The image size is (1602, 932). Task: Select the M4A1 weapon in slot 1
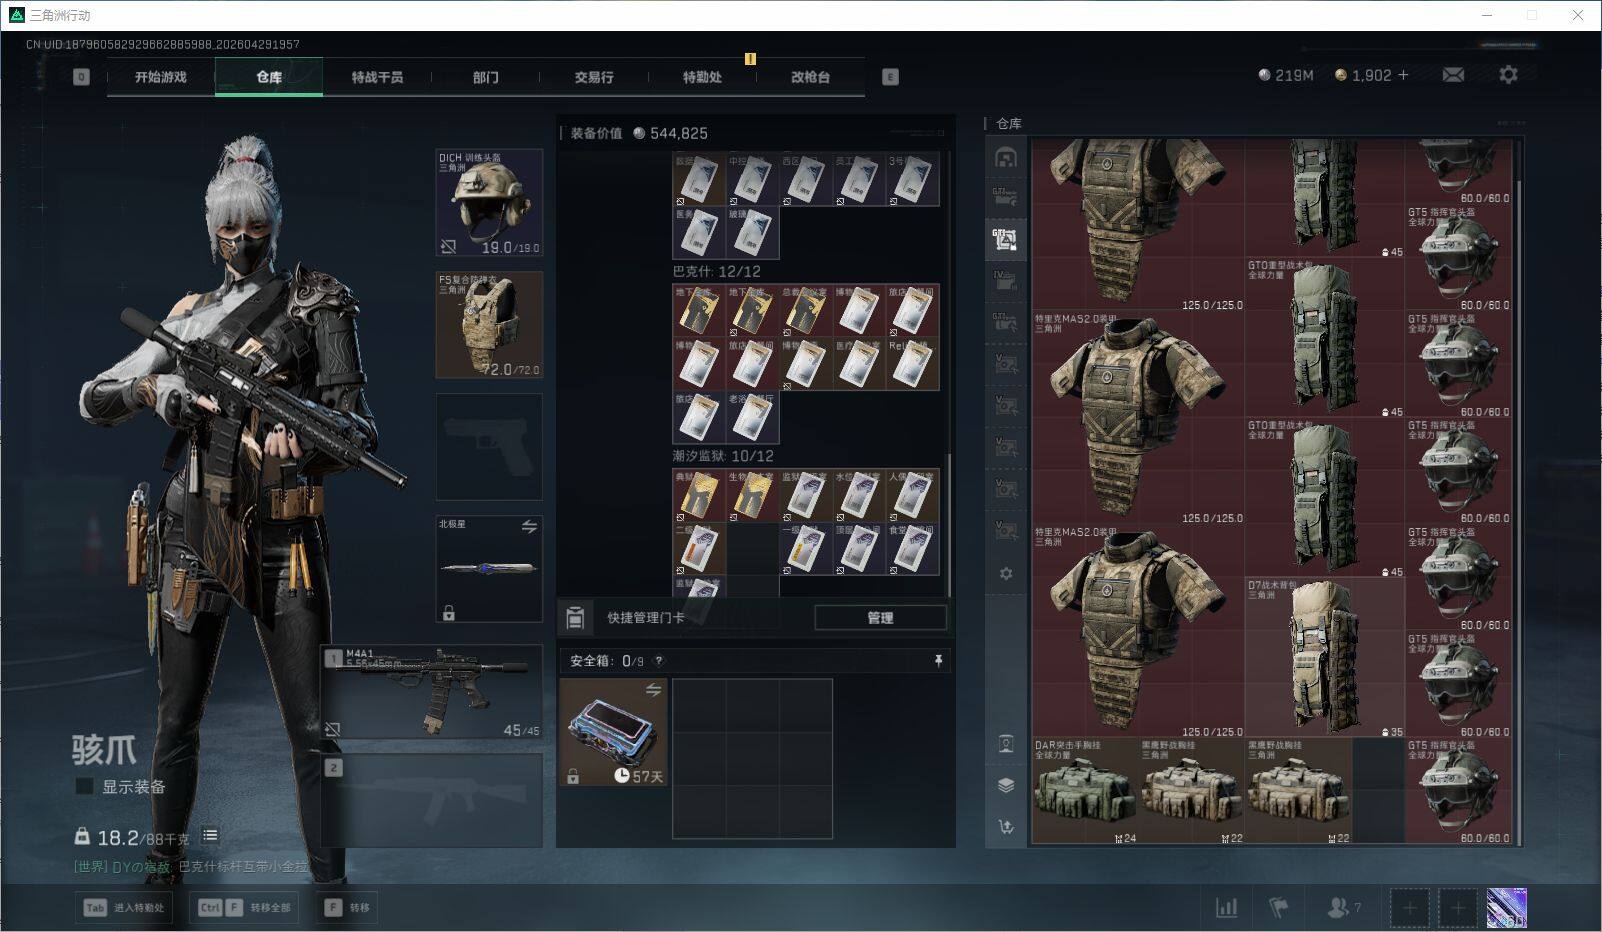pos(432,693)
